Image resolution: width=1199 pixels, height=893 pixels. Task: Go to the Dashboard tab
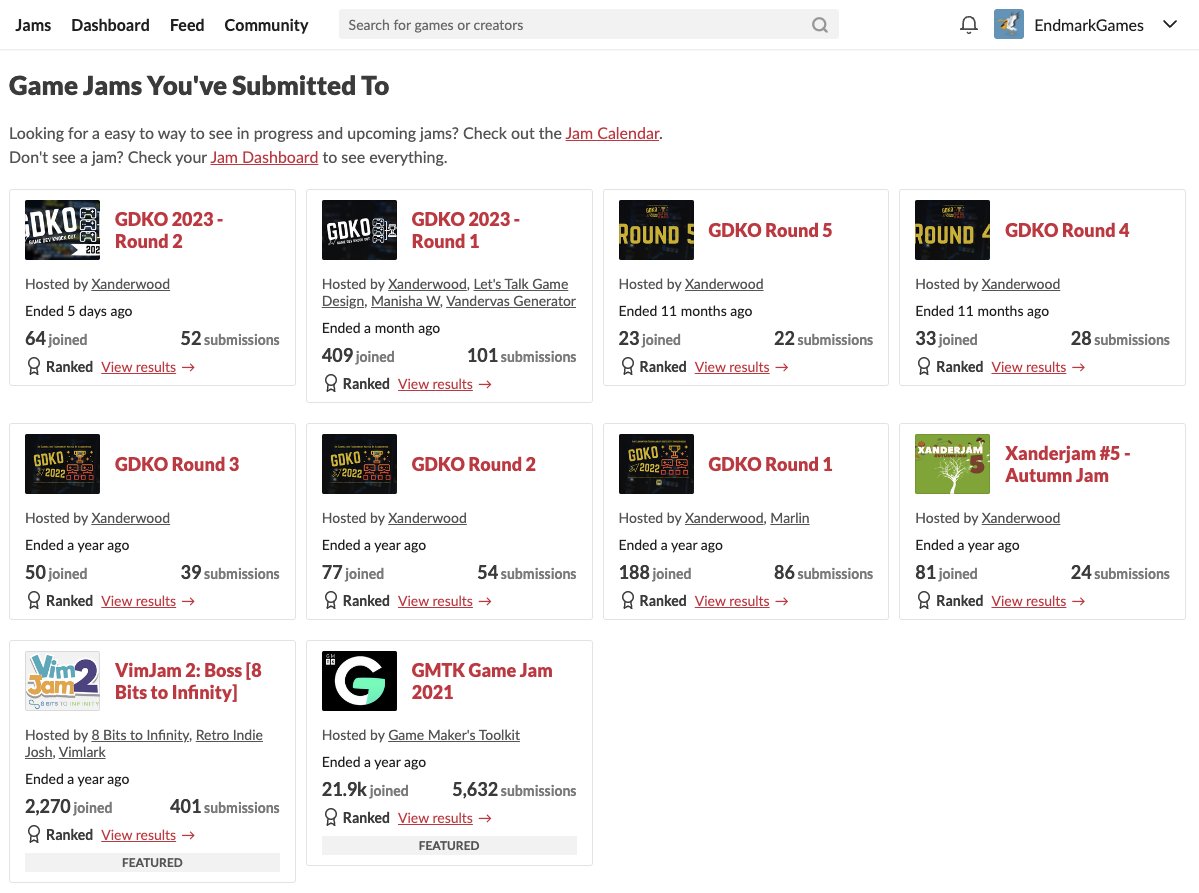[110, 25]
